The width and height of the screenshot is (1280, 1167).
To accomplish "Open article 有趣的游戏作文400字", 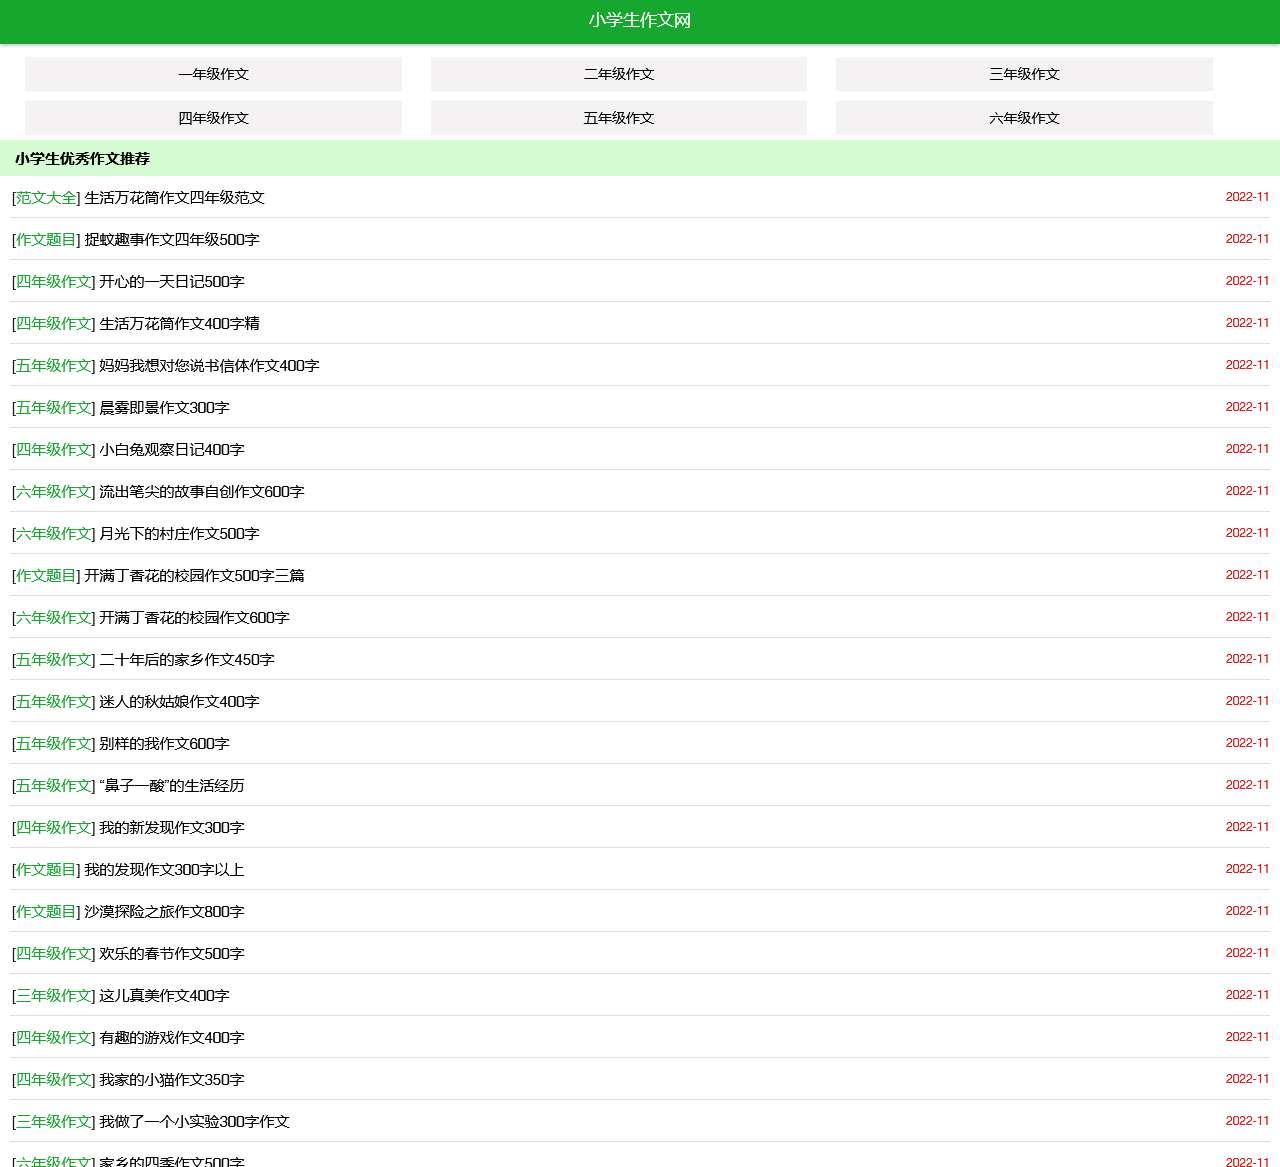I will [172, 1038].
